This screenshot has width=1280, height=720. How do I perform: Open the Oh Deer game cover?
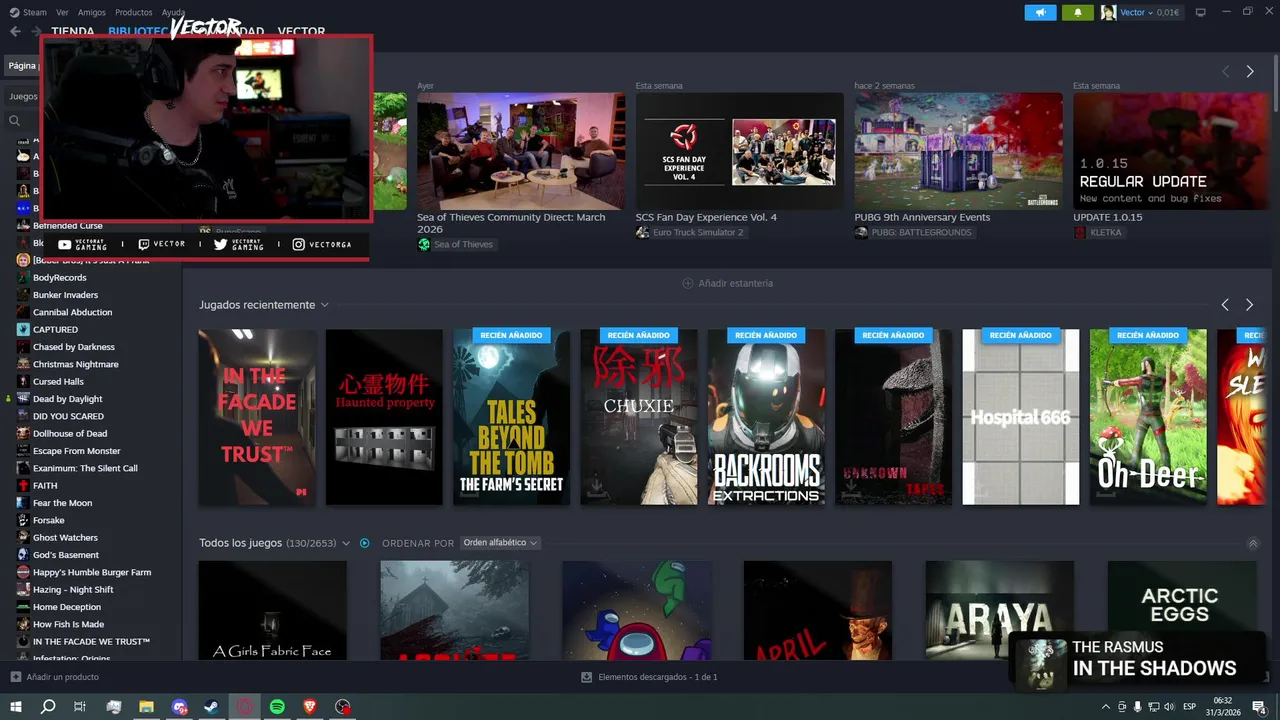pos(1148,417)
